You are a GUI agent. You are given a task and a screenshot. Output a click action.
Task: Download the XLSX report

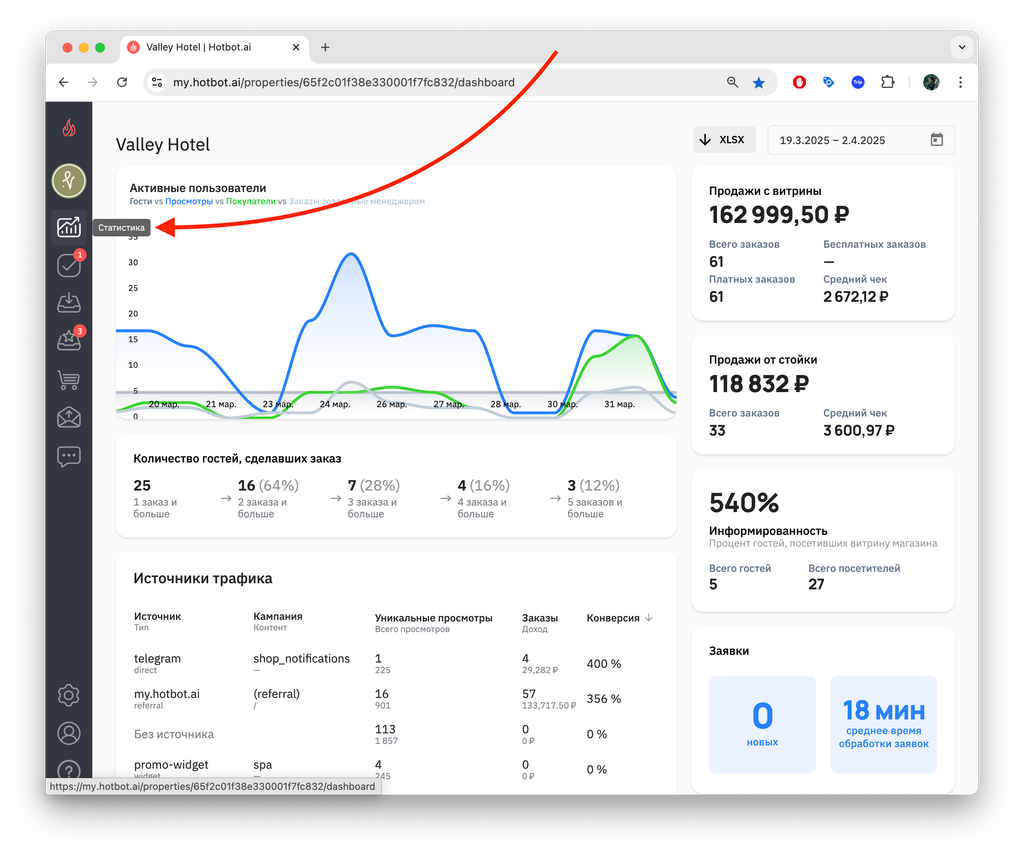tap(724, 140)
